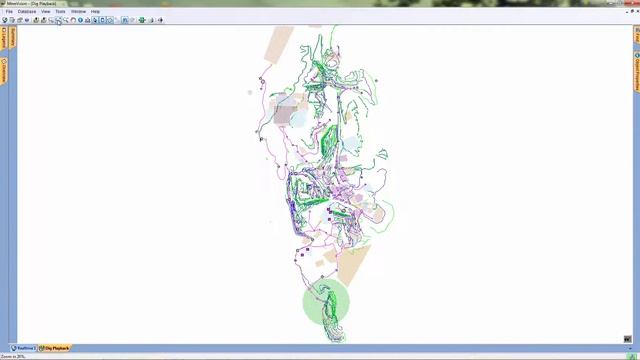Screen dimensions: 640x360
Task: Click the magnifier icon right of the highlighted zoom tool
Action: pyautogui.click(x=66, y=20)
